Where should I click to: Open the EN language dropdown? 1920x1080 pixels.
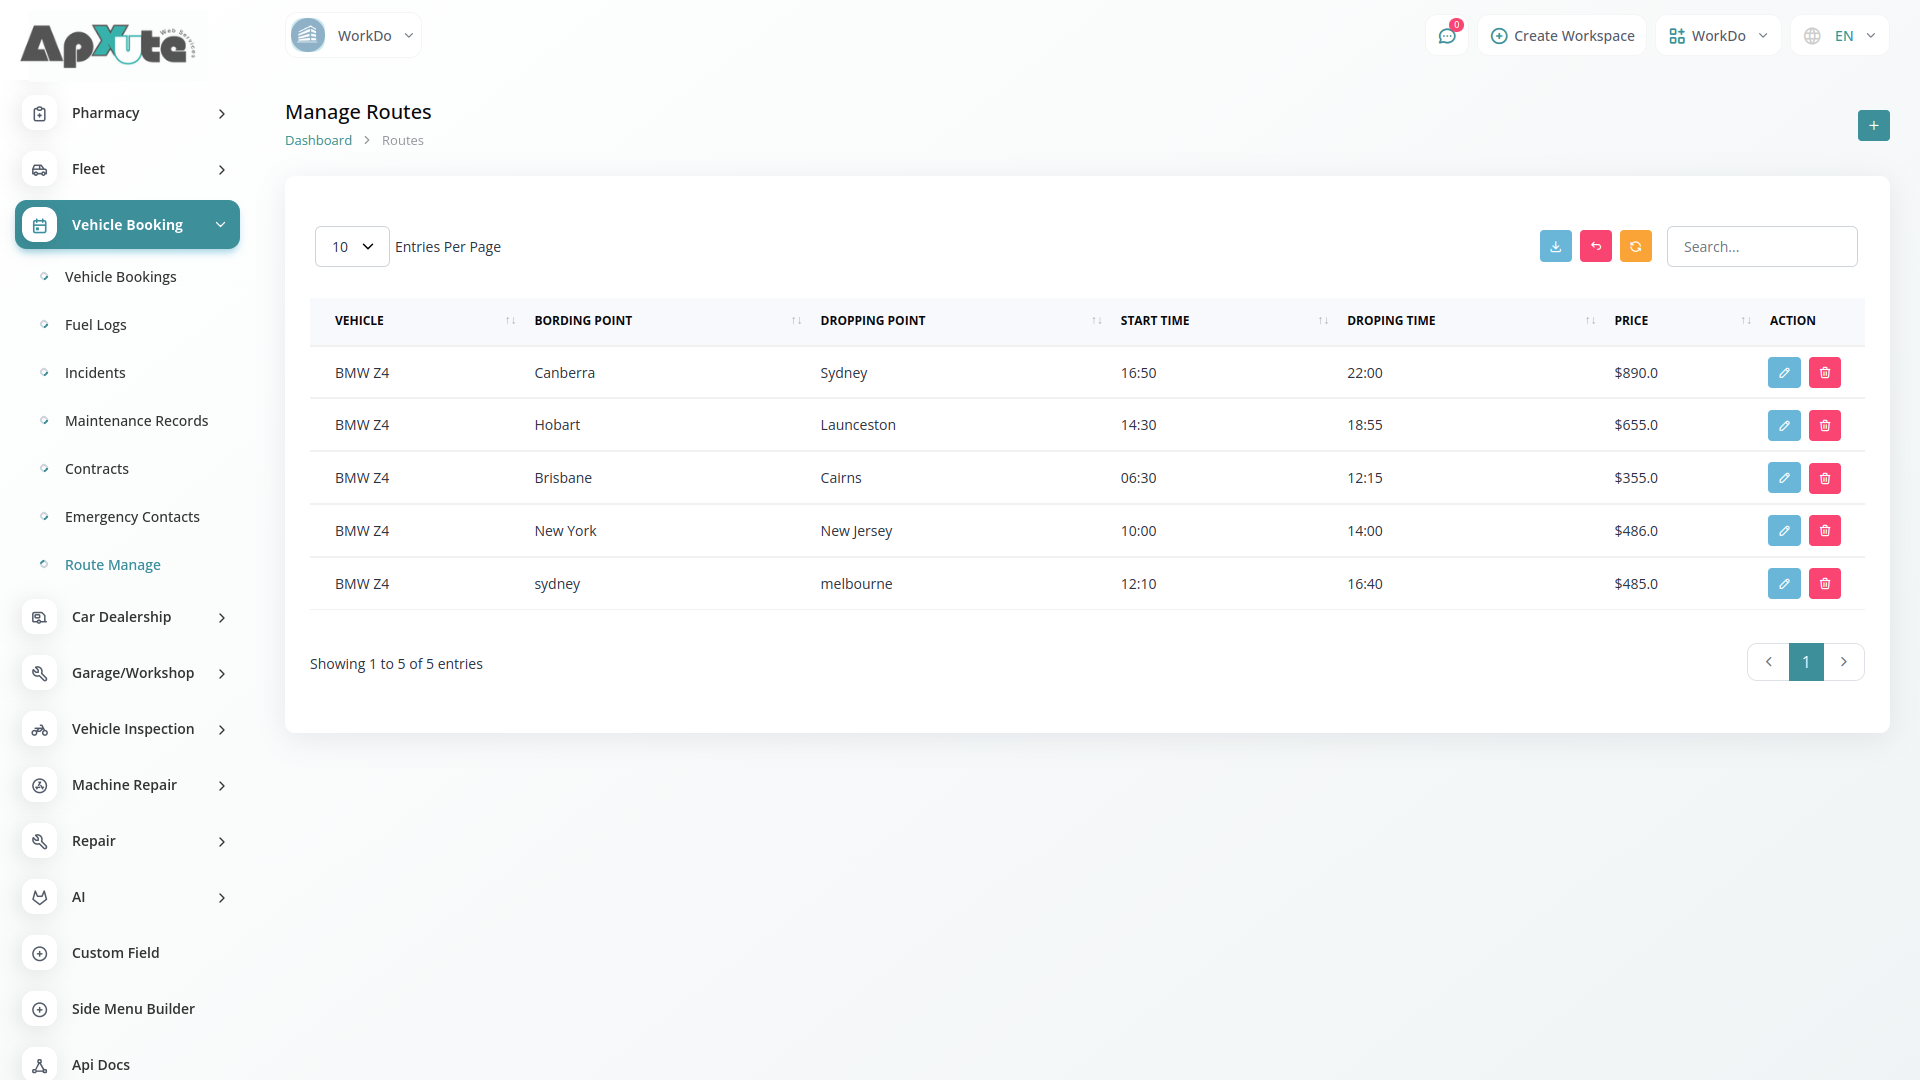pyautogui.click(x=1840, y=36)
